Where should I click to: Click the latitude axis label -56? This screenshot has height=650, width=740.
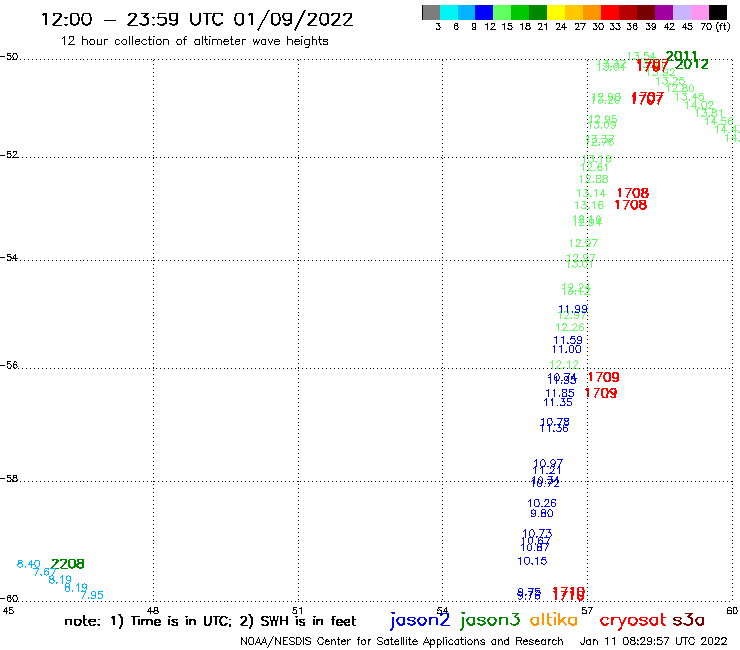pyautogui.click(x=9, y=365)
